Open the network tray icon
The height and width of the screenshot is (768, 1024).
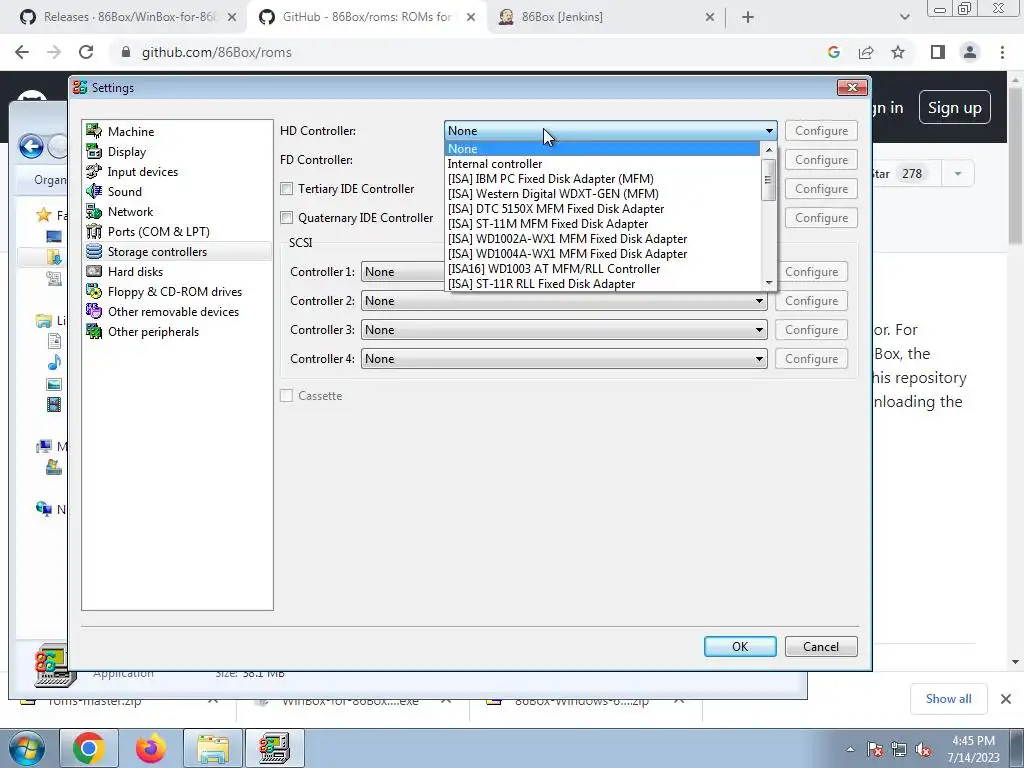(x=899, y=750)
